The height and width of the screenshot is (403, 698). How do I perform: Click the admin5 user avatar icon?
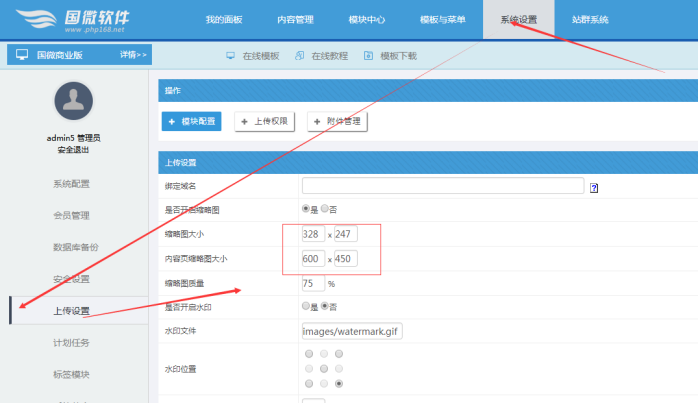click(73, 103)
